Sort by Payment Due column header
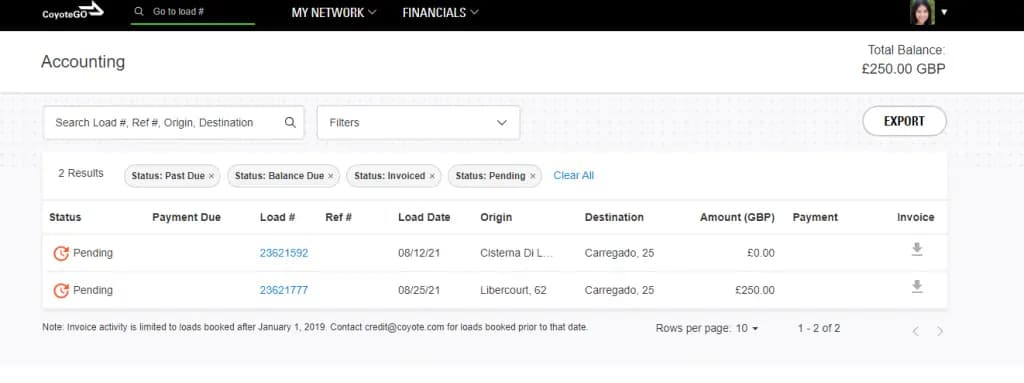Screen dimensions: 1024x383 [186, 217]
